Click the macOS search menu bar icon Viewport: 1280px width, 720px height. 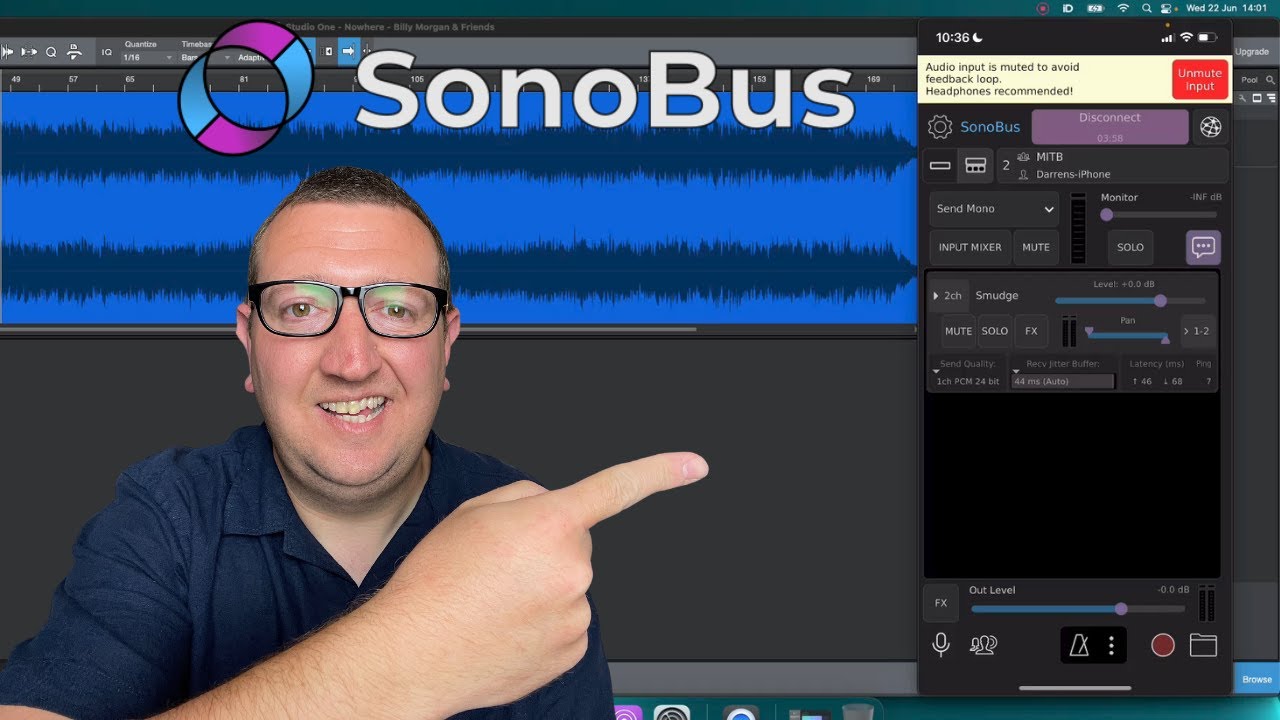[1148, 8]
